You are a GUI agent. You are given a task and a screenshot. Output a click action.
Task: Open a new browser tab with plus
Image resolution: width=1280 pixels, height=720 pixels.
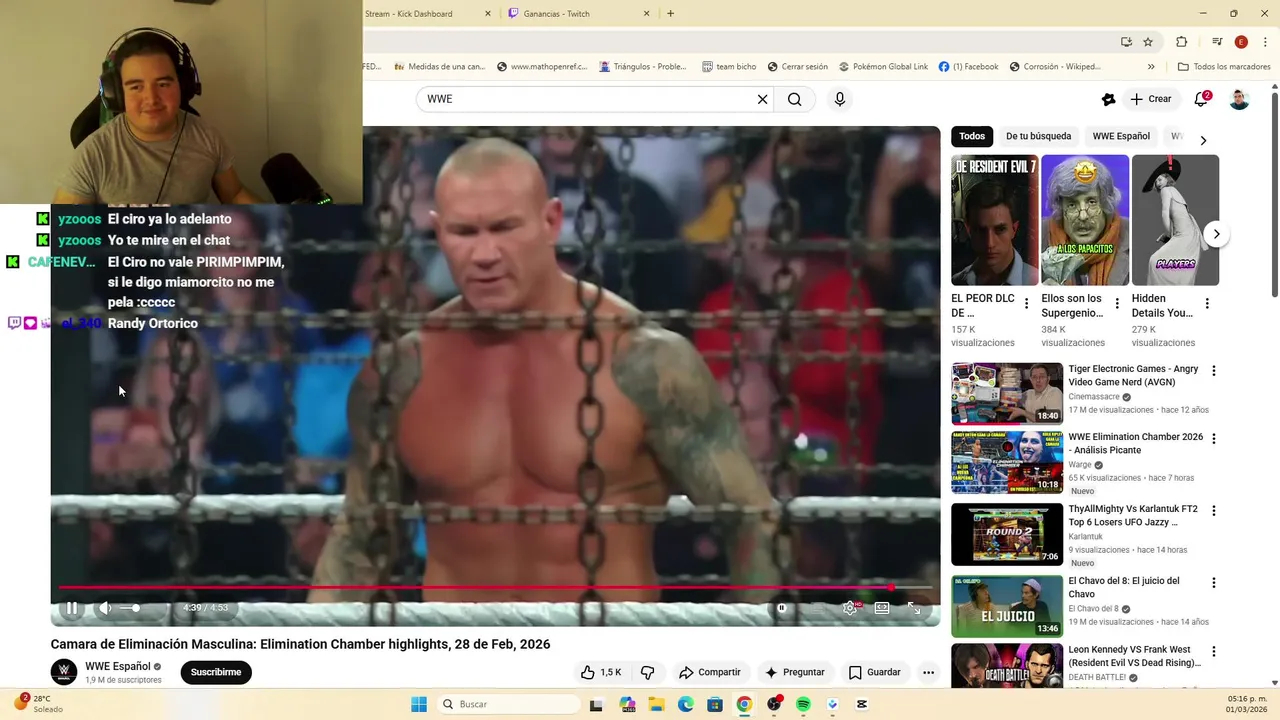[x=670, y=14]
